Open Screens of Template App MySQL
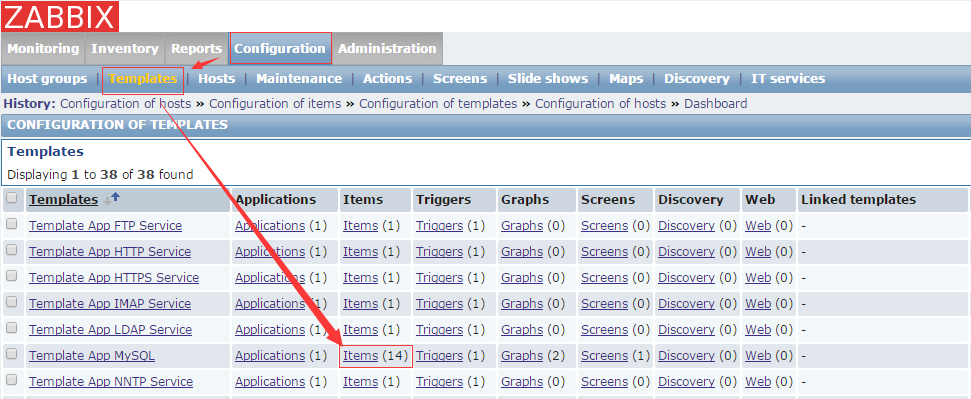 pos(604,356)
